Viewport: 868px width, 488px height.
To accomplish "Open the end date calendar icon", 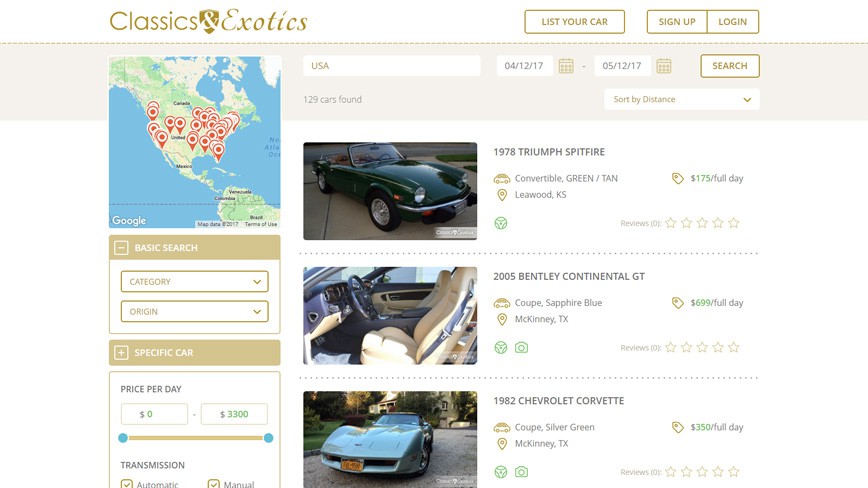I will point(664,66).
